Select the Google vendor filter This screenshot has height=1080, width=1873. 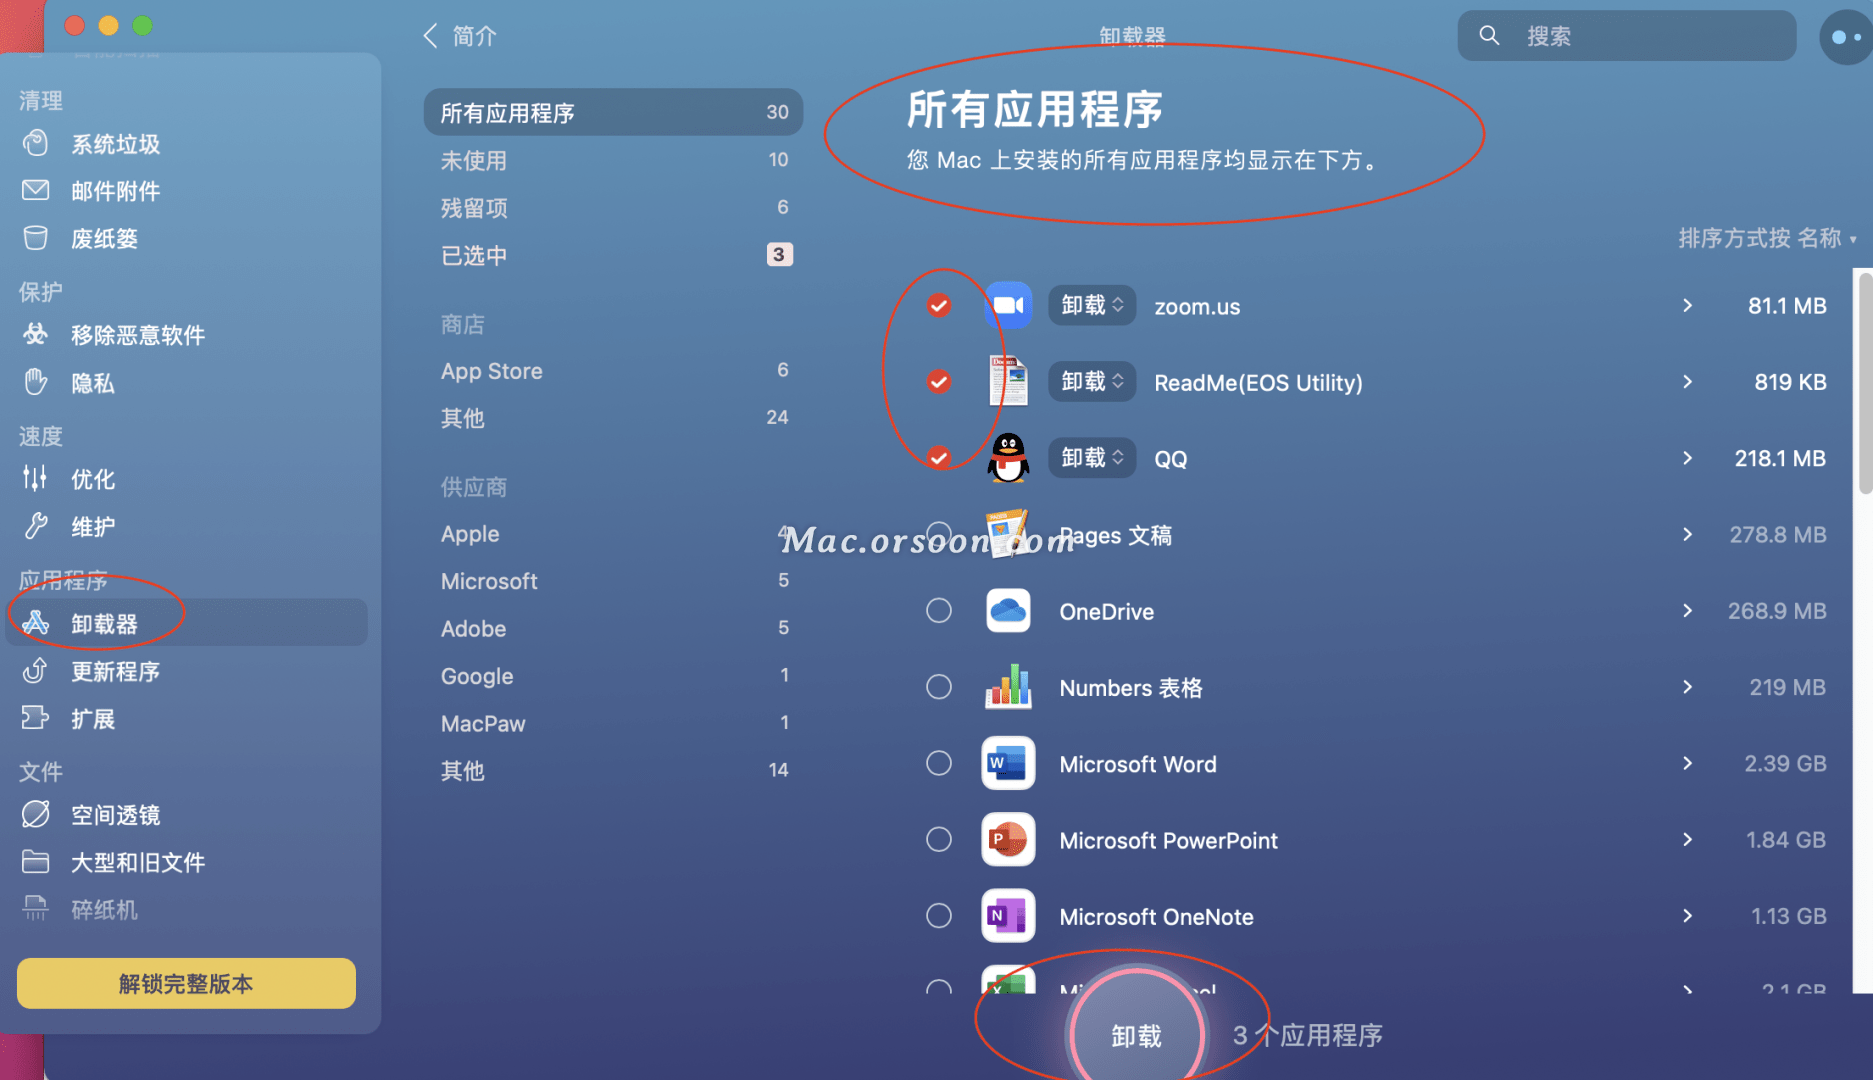613,676
